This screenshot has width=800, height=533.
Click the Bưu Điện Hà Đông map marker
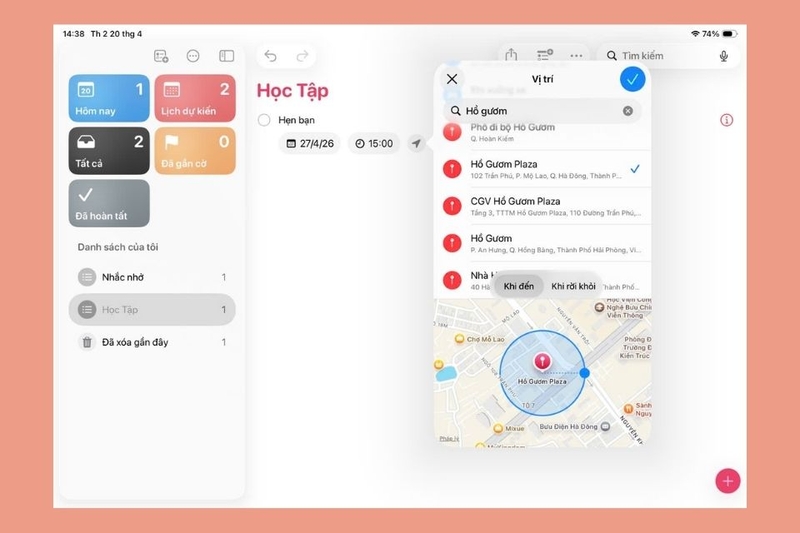[605, 426]
